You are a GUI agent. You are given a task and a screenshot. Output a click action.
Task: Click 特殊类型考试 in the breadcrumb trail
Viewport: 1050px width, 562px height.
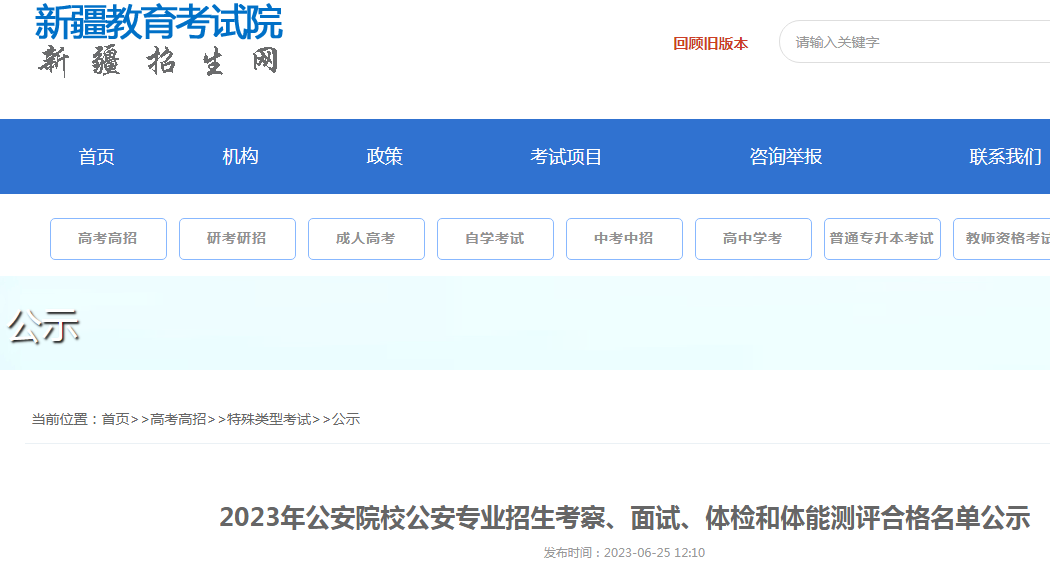(269, 419)
